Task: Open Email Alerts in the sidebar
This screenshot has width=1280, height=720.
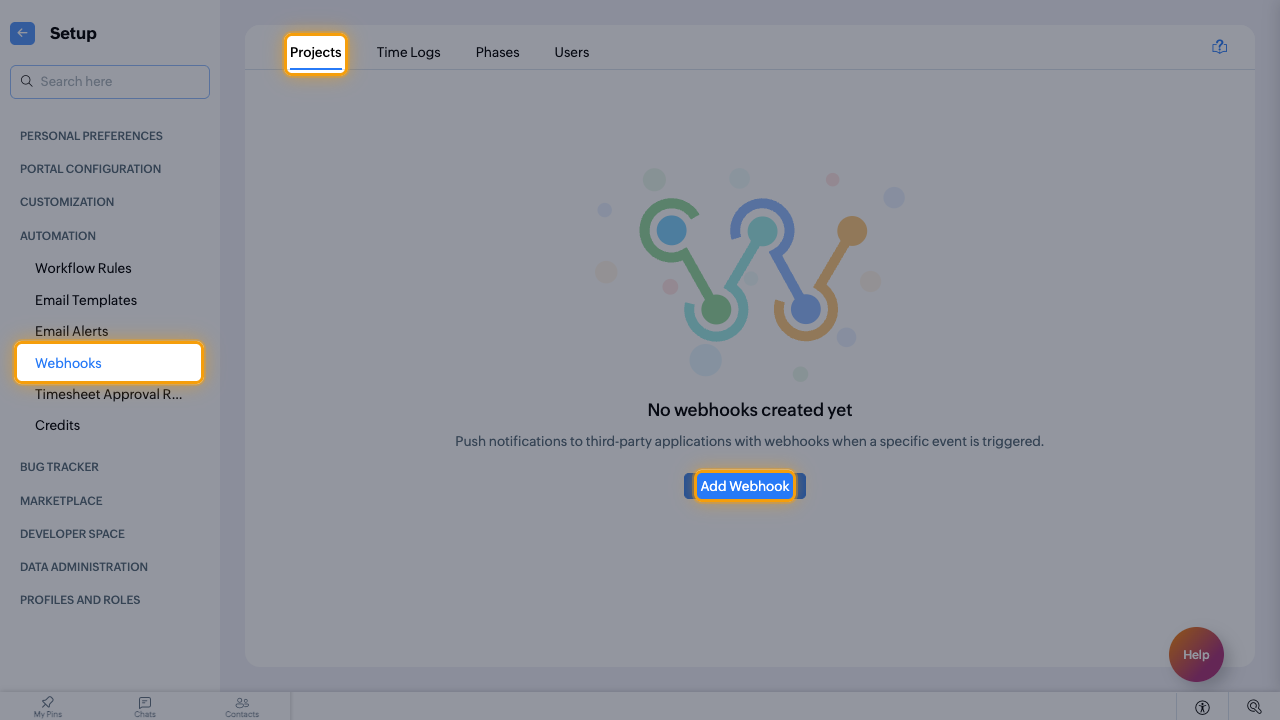Action: point(72,331)
